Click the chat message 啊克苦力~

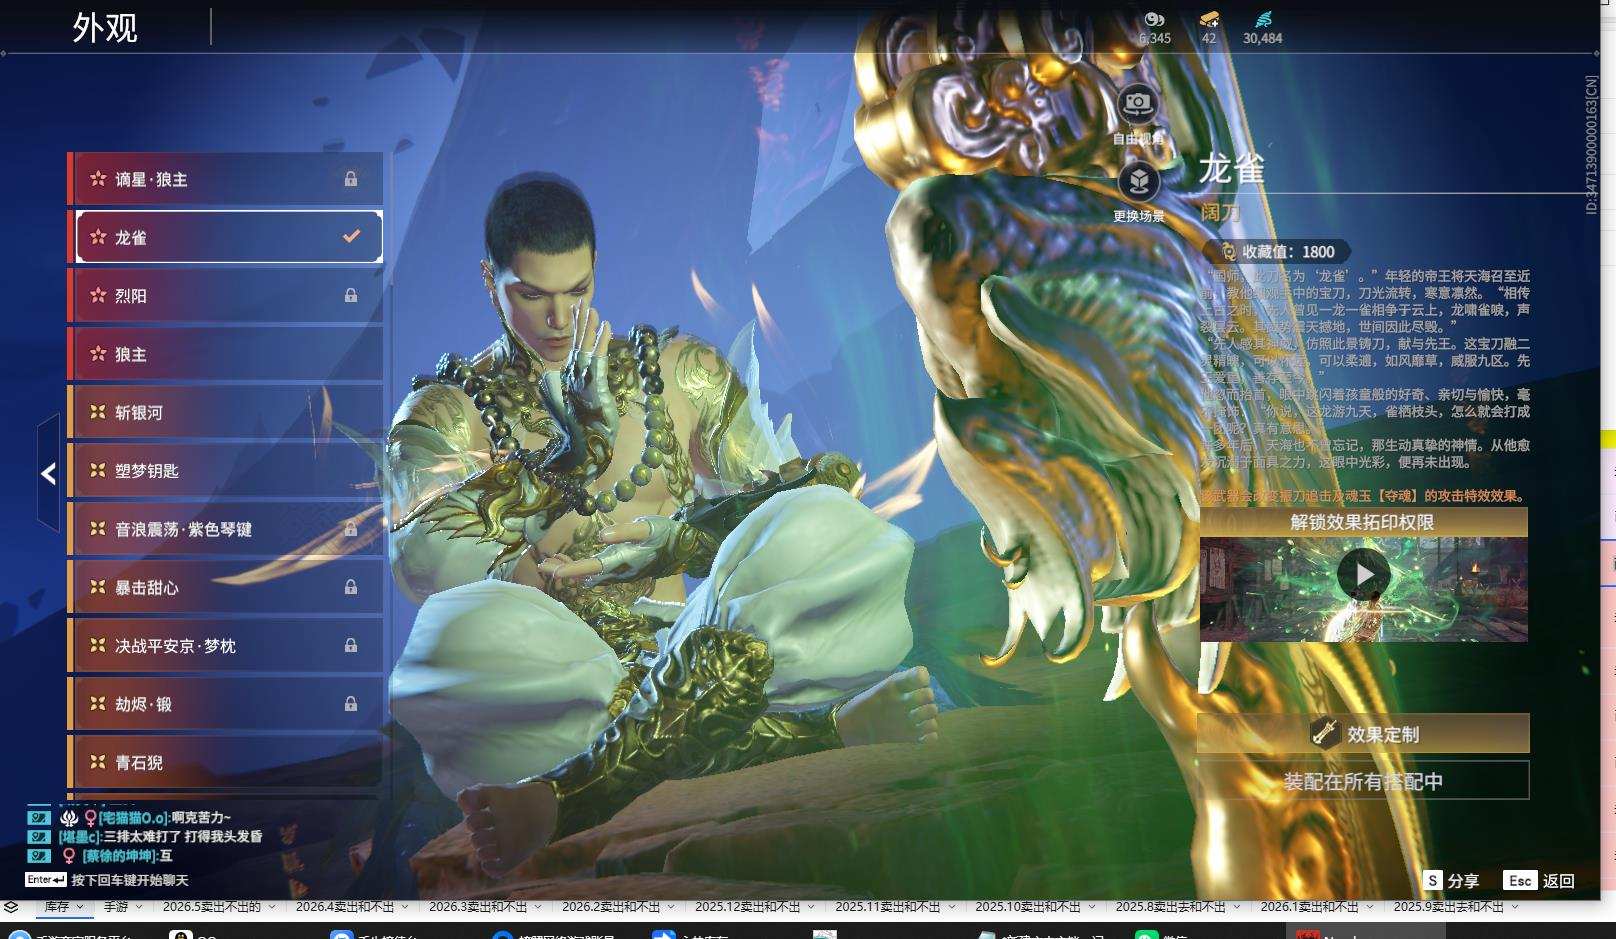(200, 817)
